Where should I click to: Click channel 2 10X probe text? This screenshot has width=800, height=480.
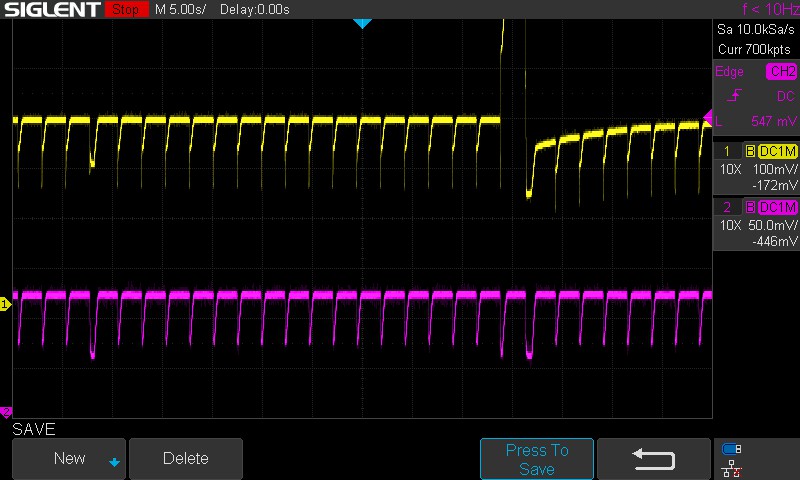point(730,225)
